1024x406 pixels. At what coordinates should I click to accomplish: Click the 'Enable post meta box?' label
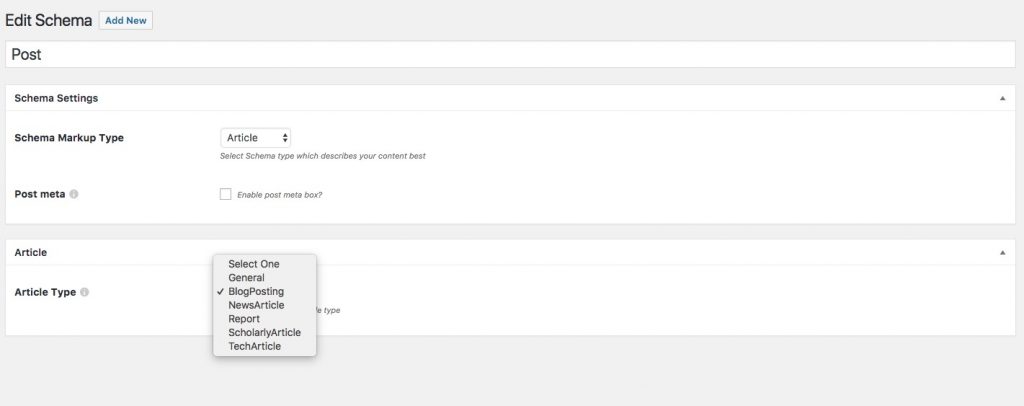pyautogui.click(x=279, y=195)
